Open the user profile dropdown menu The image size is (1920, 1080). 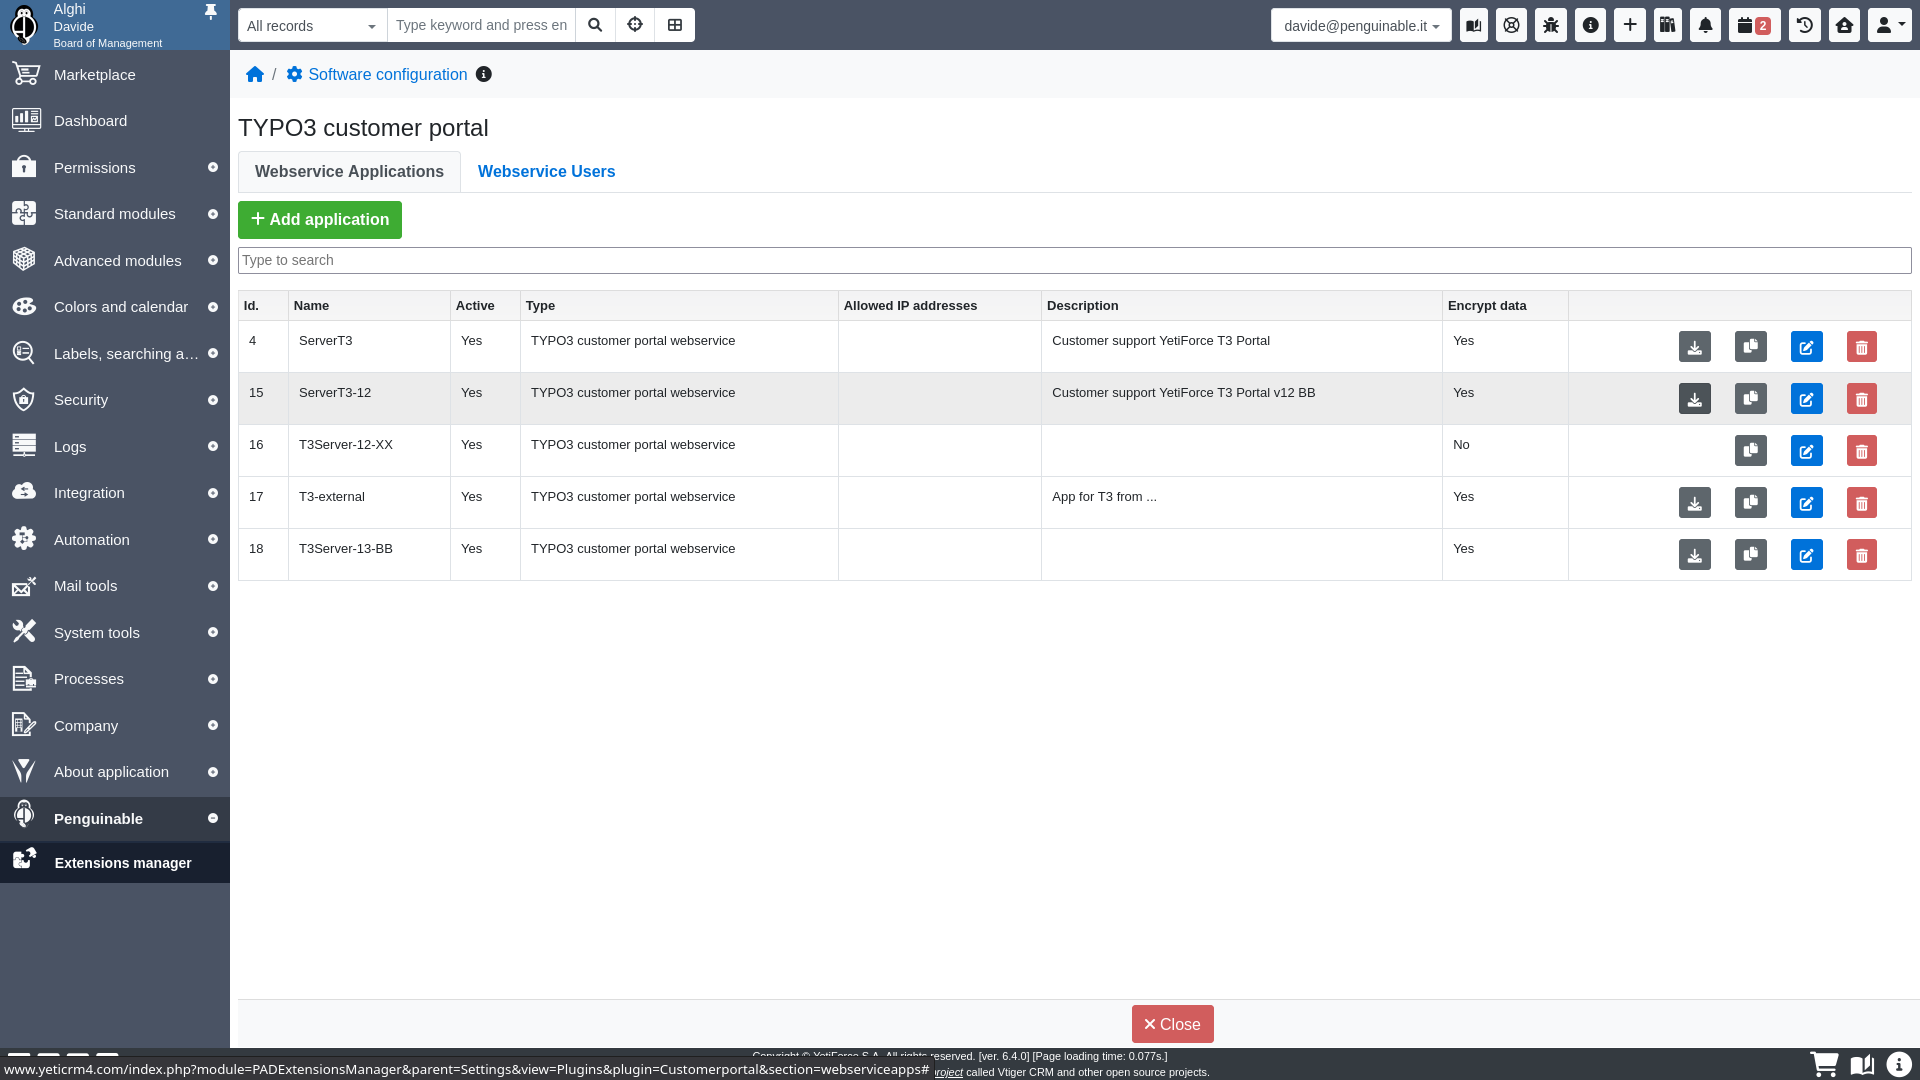[x=1889, y=25]
